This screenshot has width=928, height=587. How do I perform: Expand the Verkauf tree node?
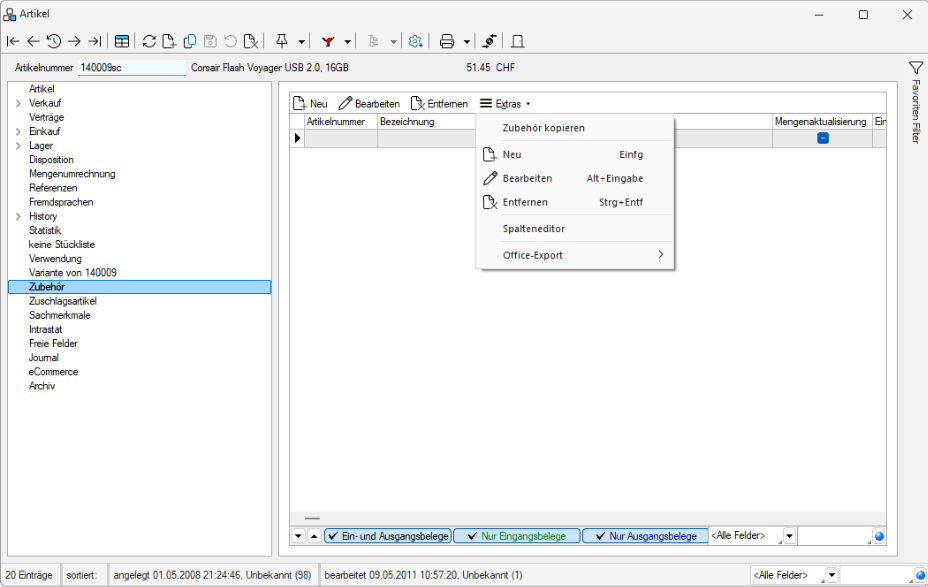(x=18, y=103)
